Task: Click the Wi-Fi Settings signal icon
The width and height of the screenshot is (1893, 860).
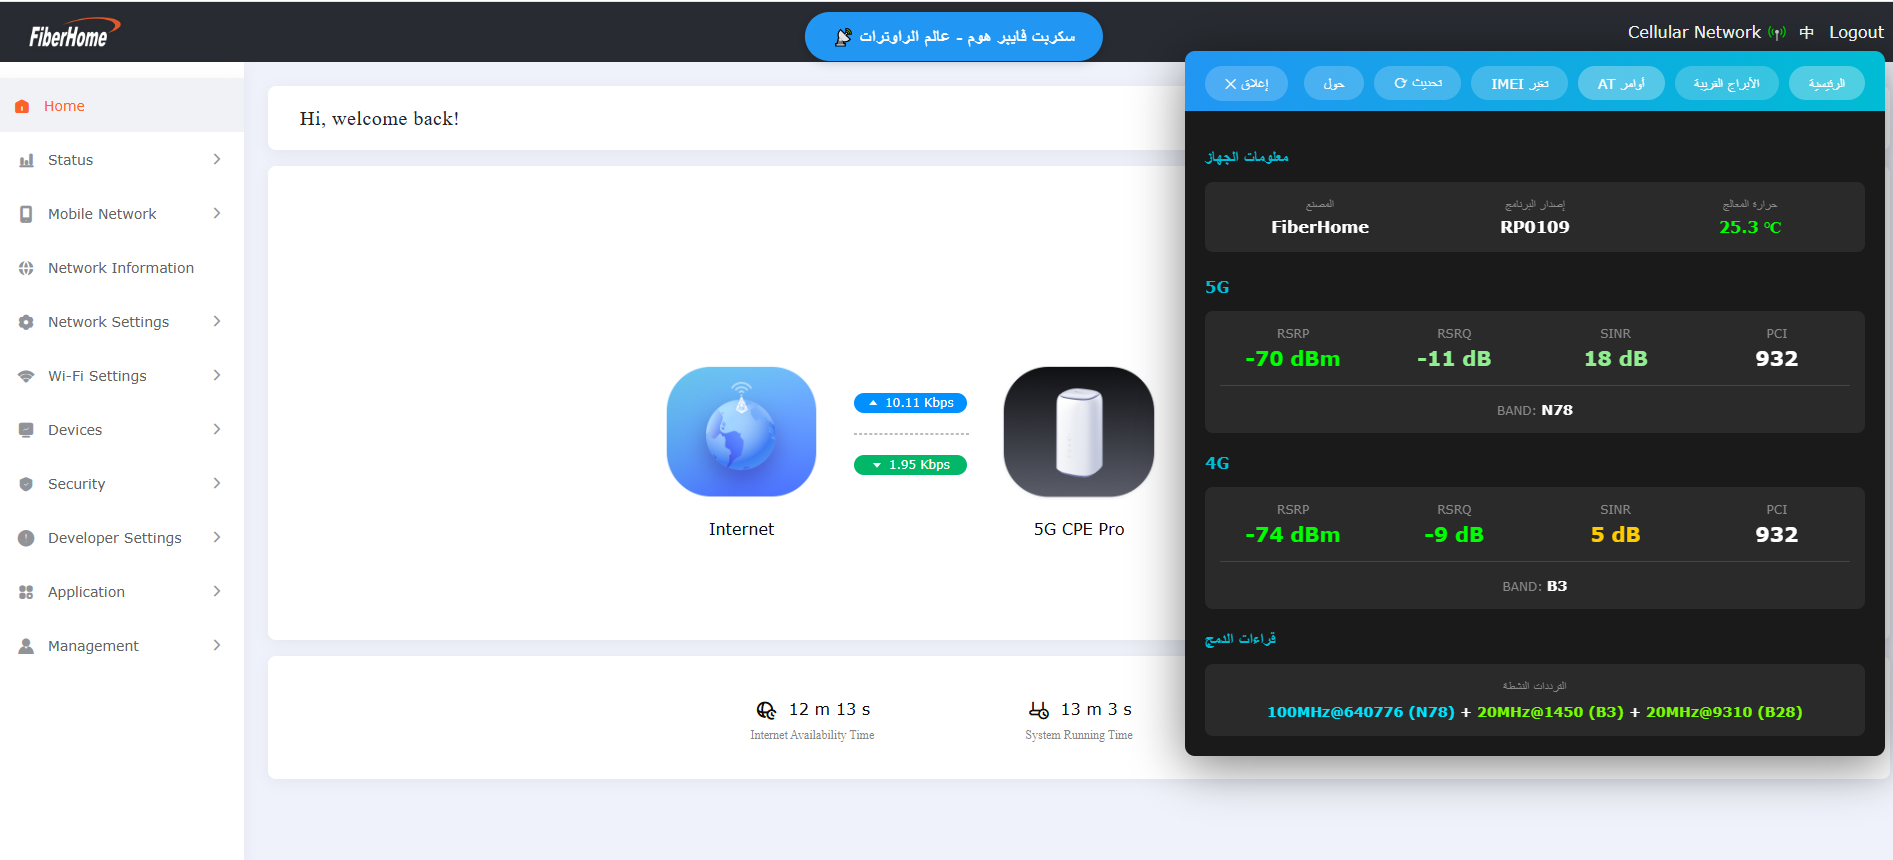Action: pos(26,376)
